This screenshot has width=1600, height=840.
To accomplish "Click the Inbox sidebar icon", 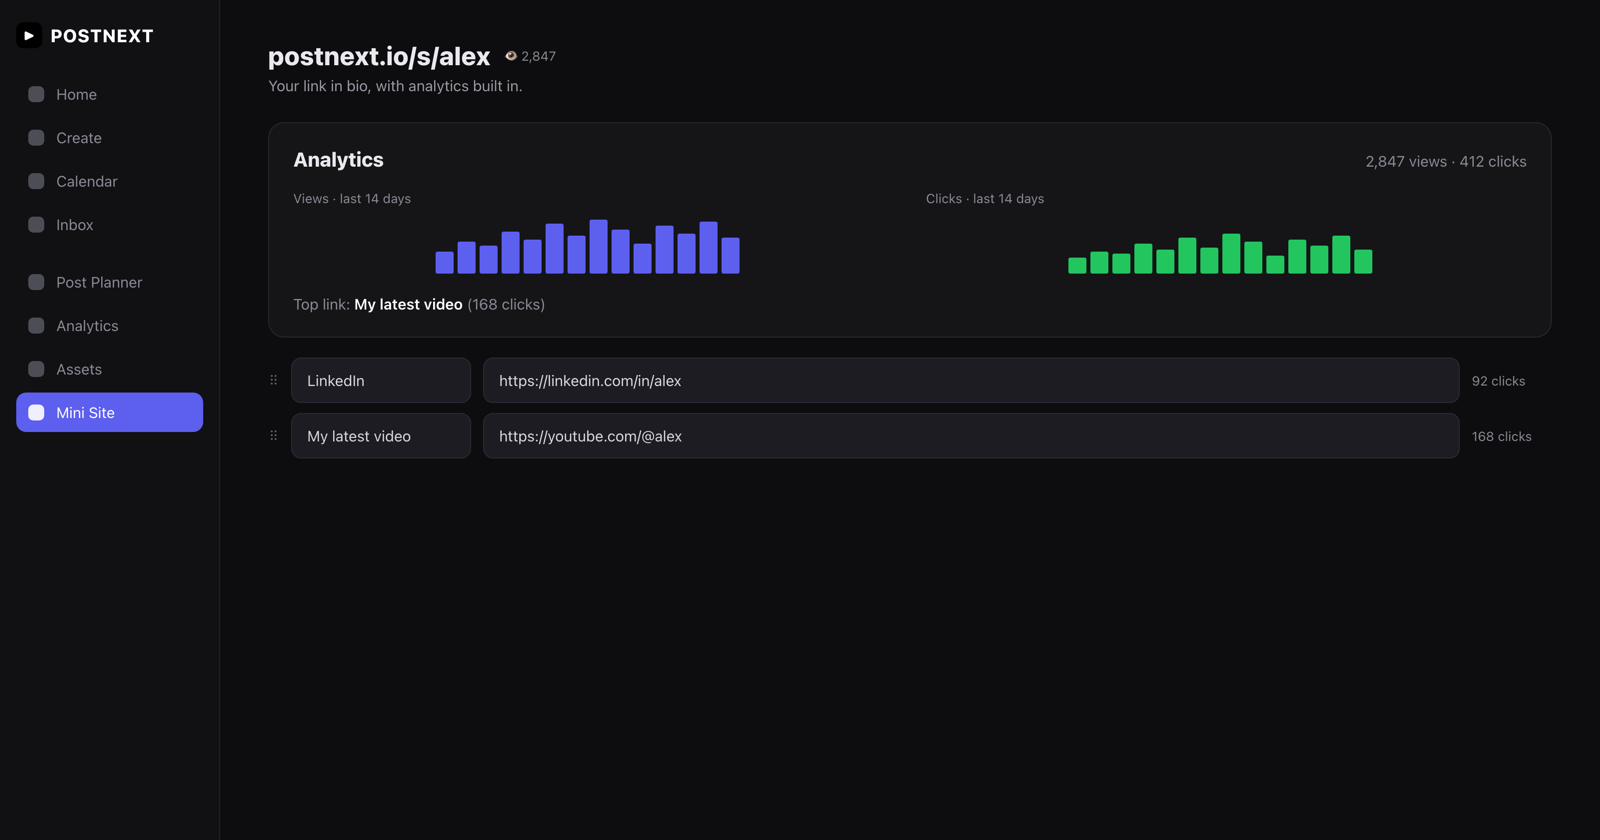I will coord(36,225).
